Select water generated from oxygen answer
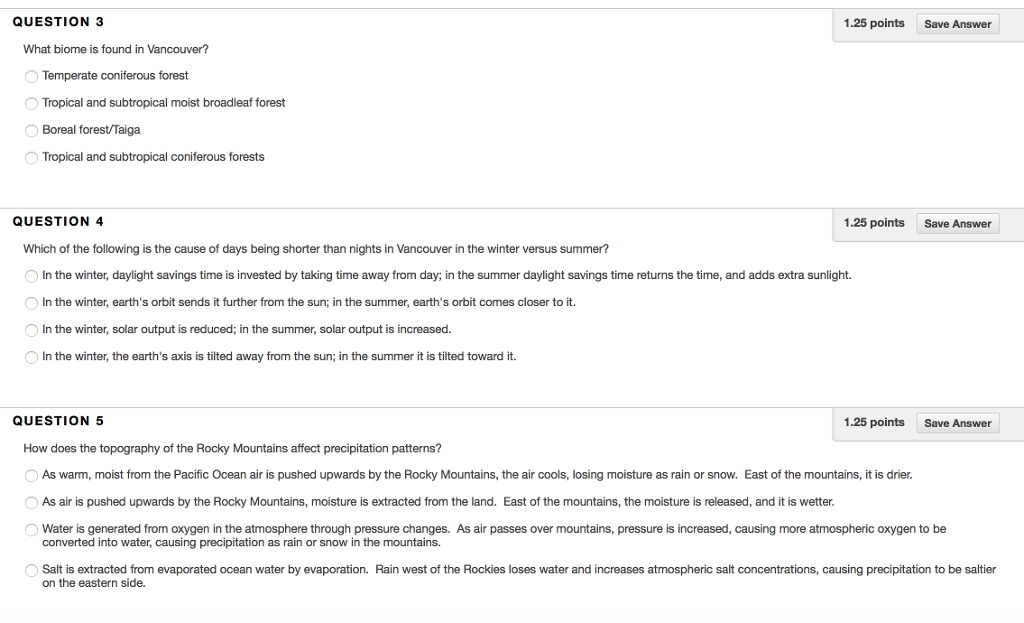Image resolution: width=1024 pixels, height=623 pixels. pos(32,529)
